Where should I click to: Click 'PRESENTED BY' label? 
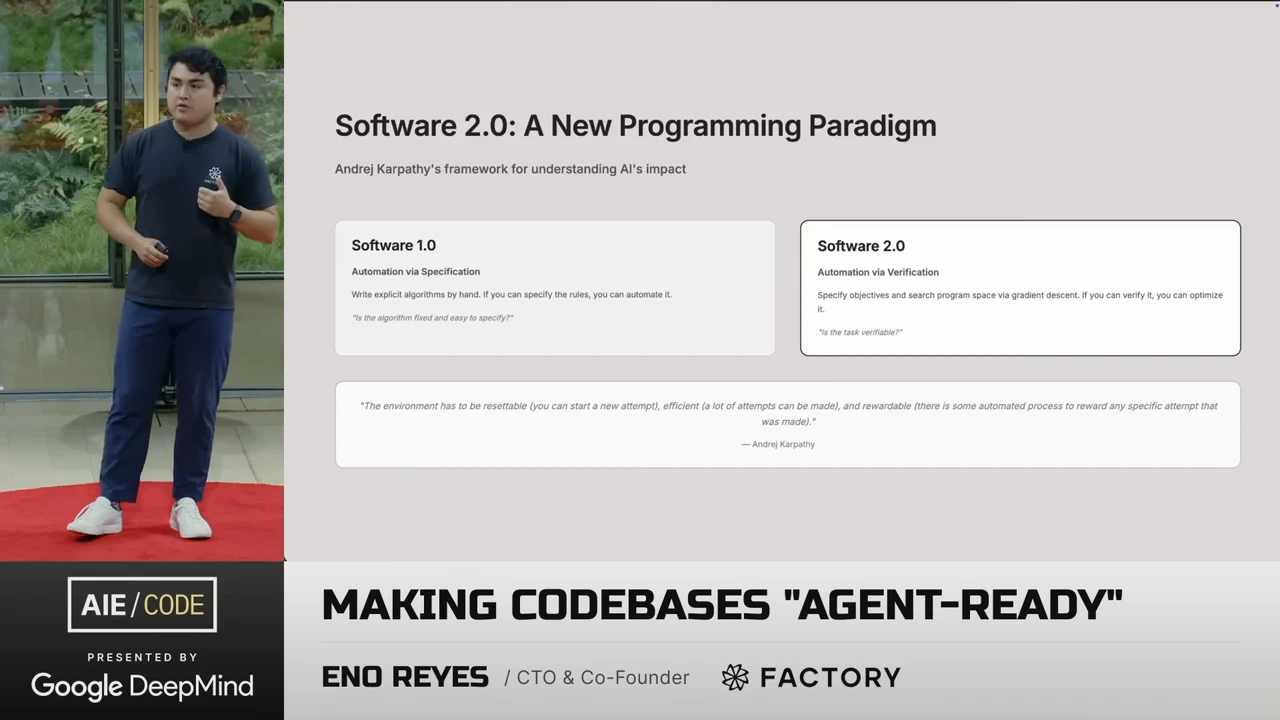(x=142, y=657)
